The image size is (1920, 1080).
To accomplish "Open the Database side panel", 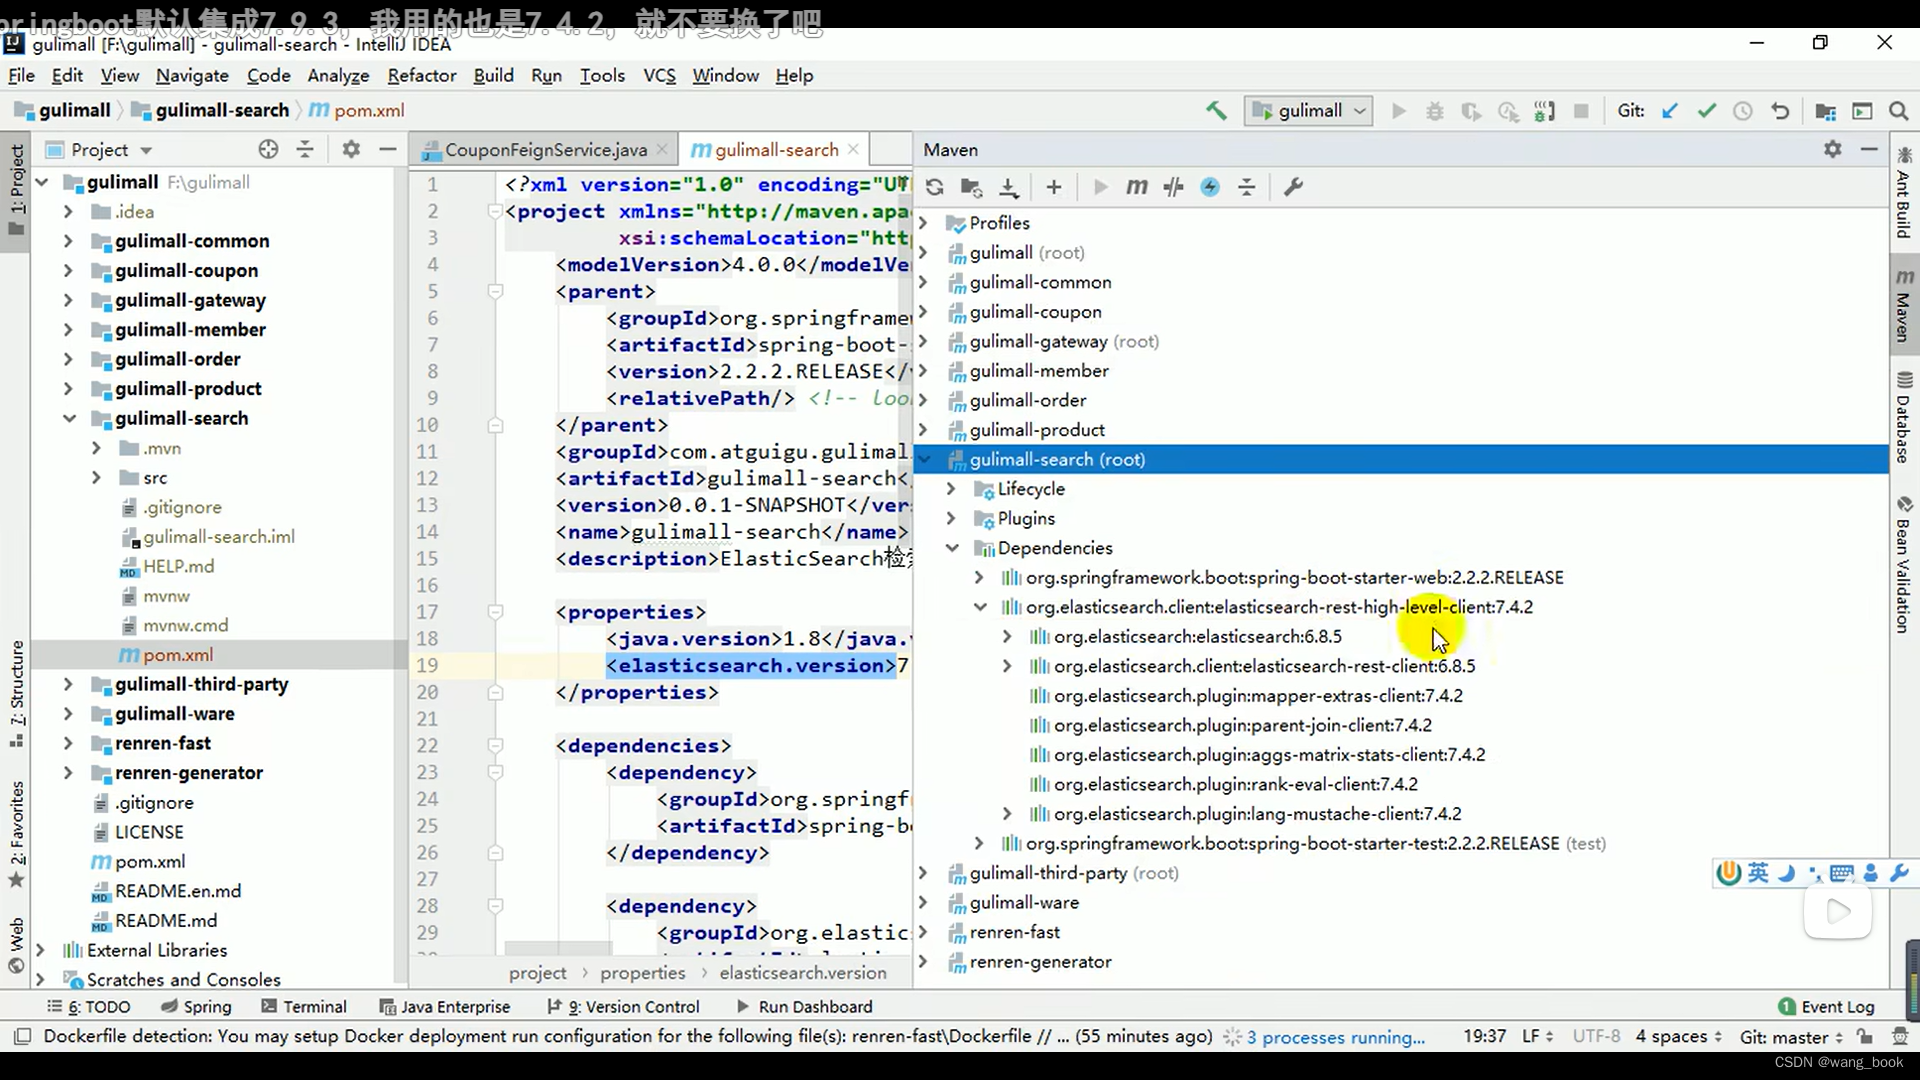I will point(1903,418).
